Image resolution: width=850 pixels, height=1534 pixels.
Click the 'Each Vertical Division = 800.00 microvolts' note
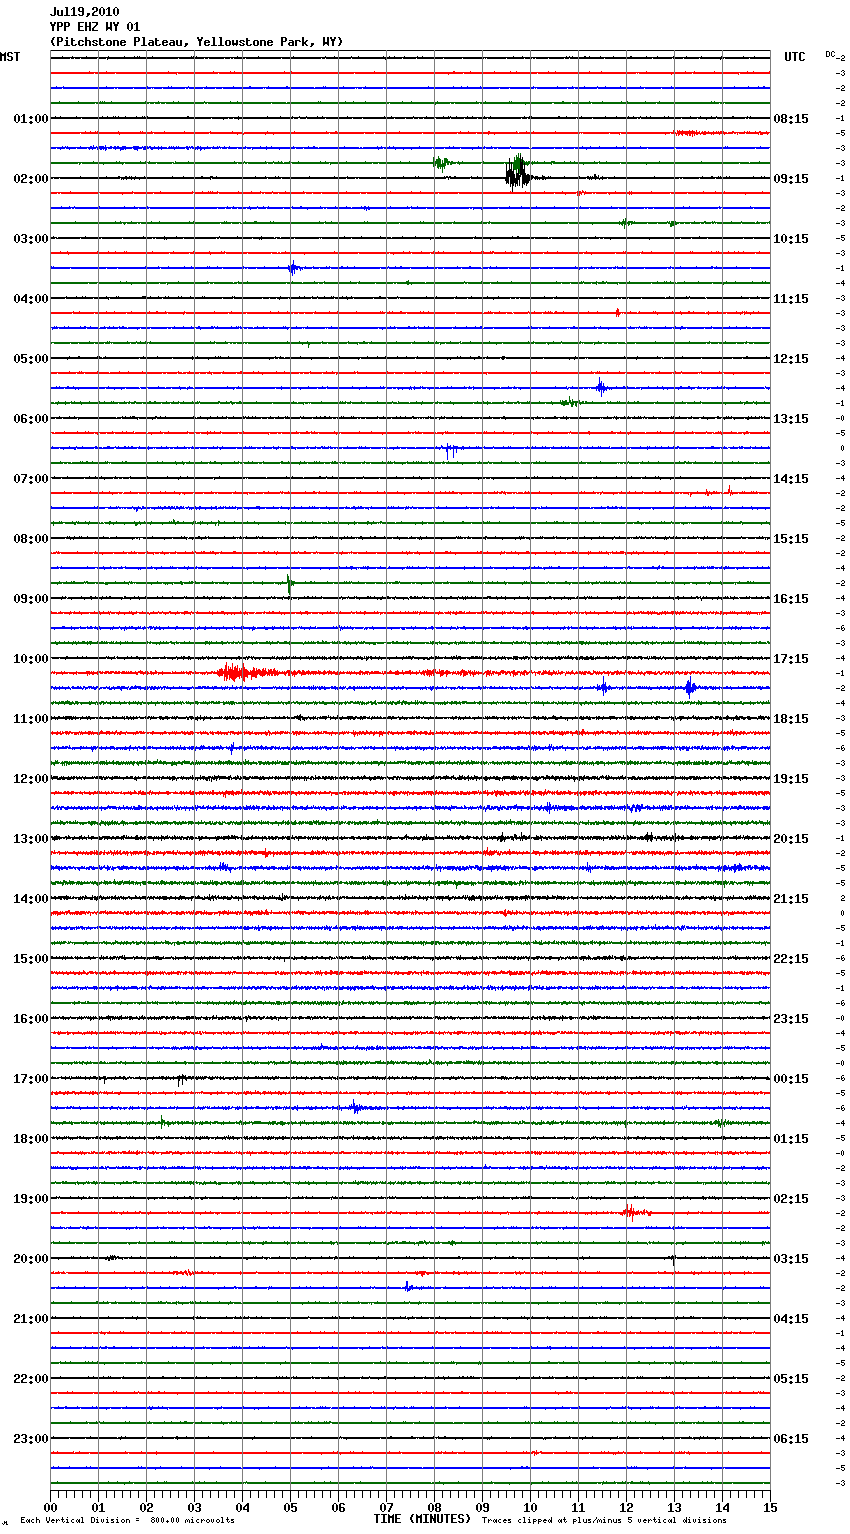[128, 1520]
